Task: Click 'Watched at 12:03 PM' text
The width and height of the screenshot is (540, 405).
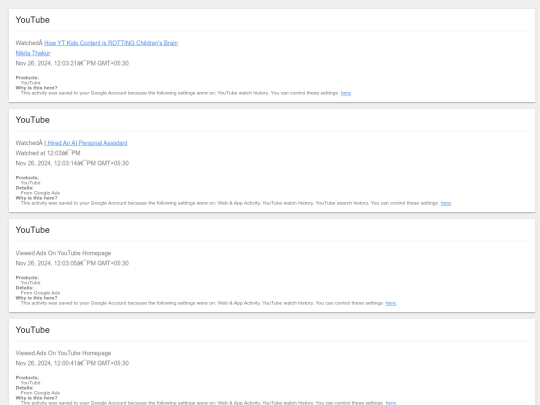Action: click(48, 153)
